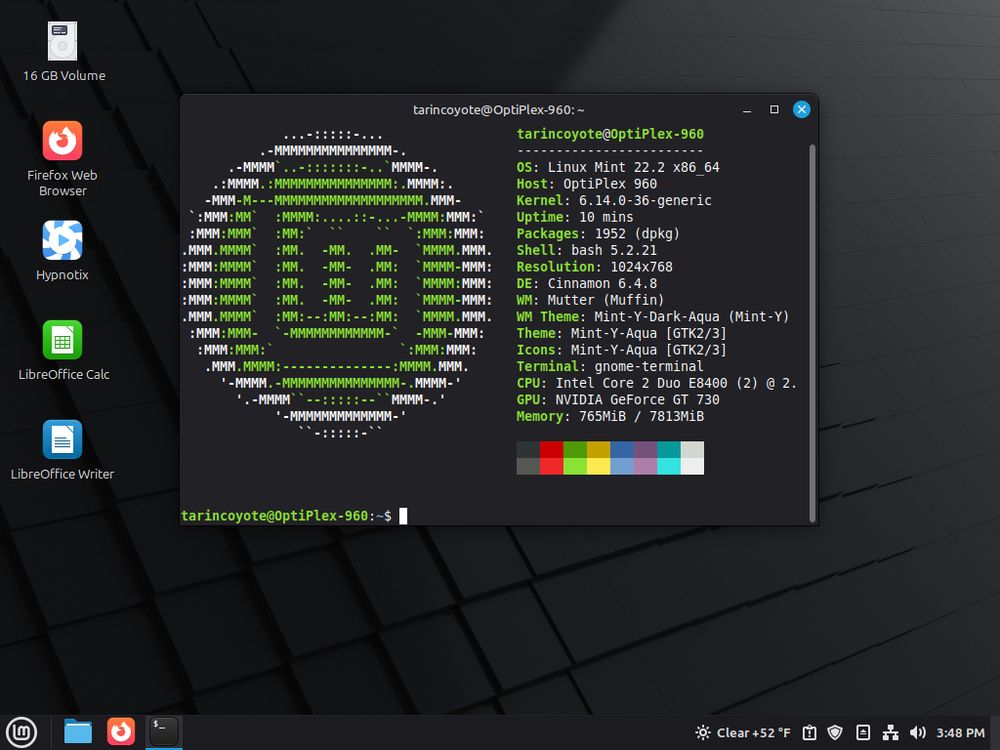Select the Firefox Web Browser desktop shortcut
1000x750 pixels.
(x=62, y=142)
